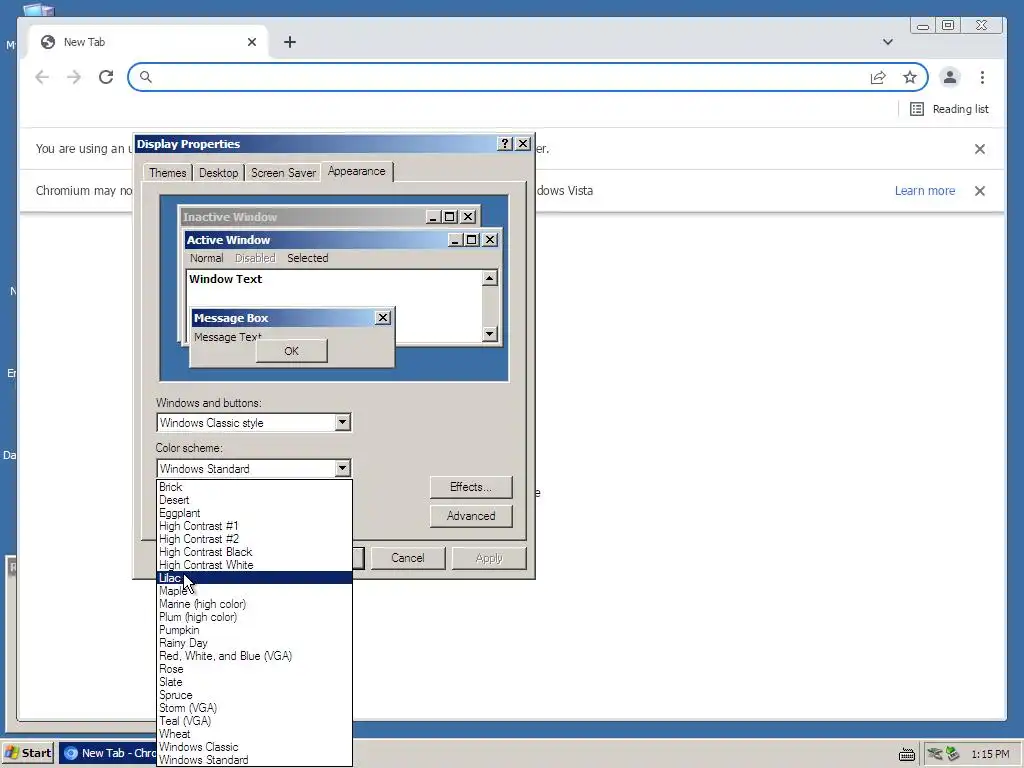1024x768 pixels.
Task: Click the preview scrollbar up arrow
Action: pyautogui.click(x=490, y=278)
